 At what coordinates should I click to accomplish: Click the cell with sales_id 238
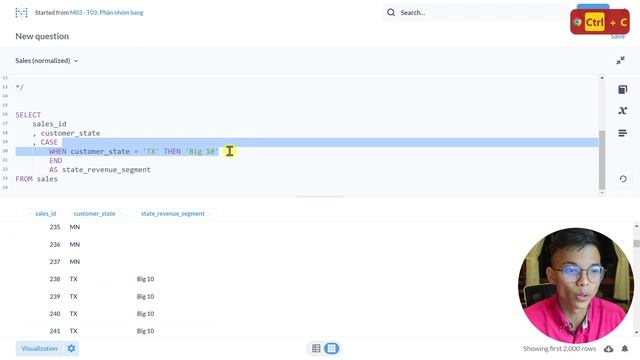[55, 279]
